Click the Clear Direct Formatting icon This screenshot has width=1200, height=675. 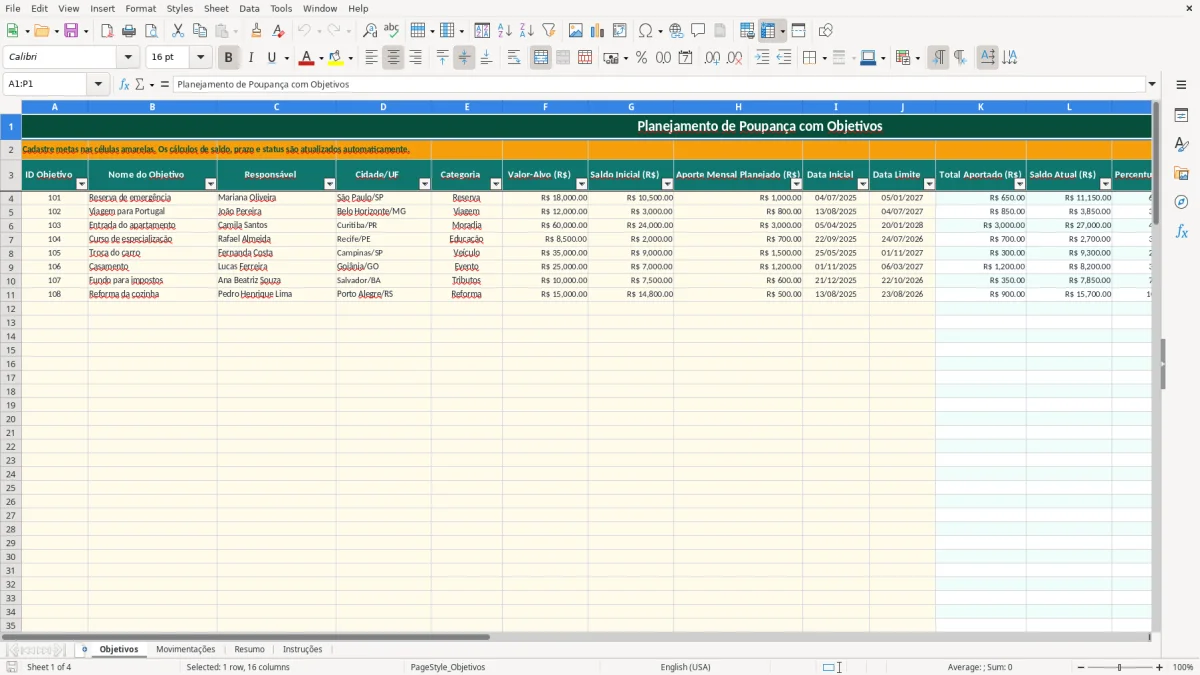(279, 31)
